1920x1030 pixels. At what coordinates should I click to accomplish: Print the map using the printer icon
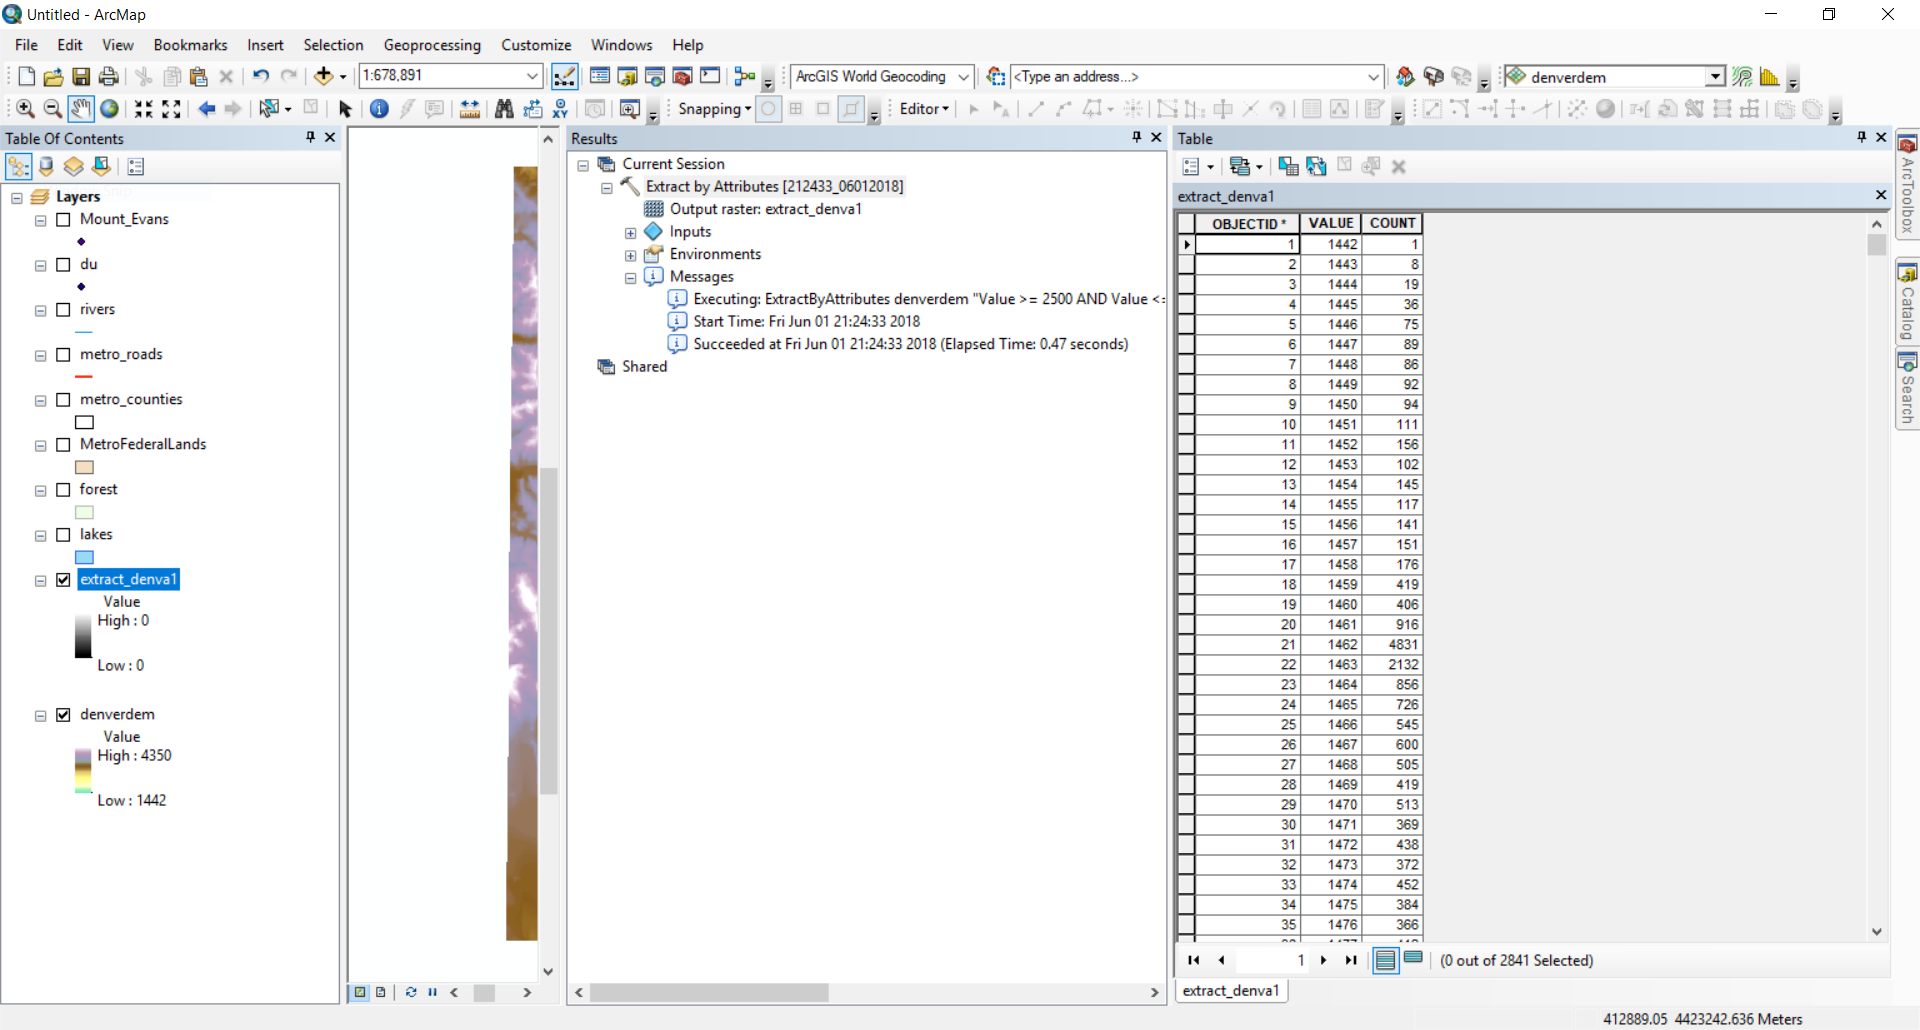coord(109,76)
